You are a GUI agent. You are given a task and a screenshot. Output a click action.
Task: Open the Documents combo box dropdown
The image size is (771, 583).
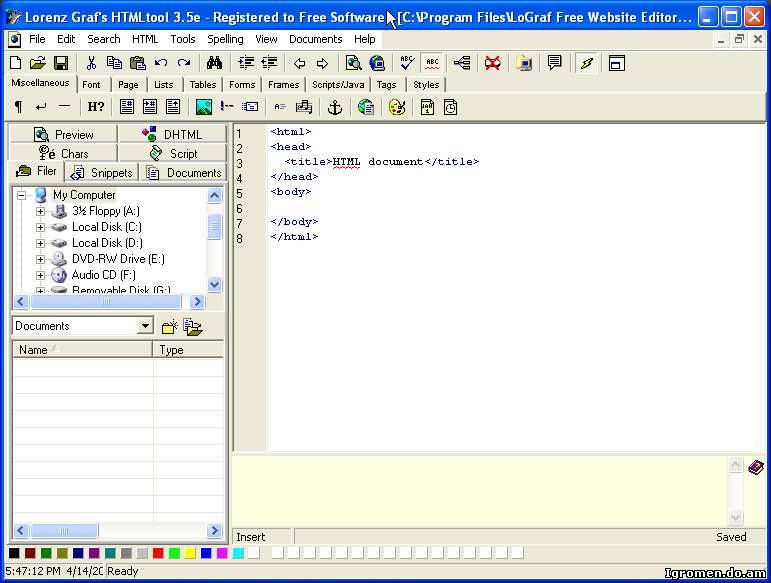pos(145,326)
